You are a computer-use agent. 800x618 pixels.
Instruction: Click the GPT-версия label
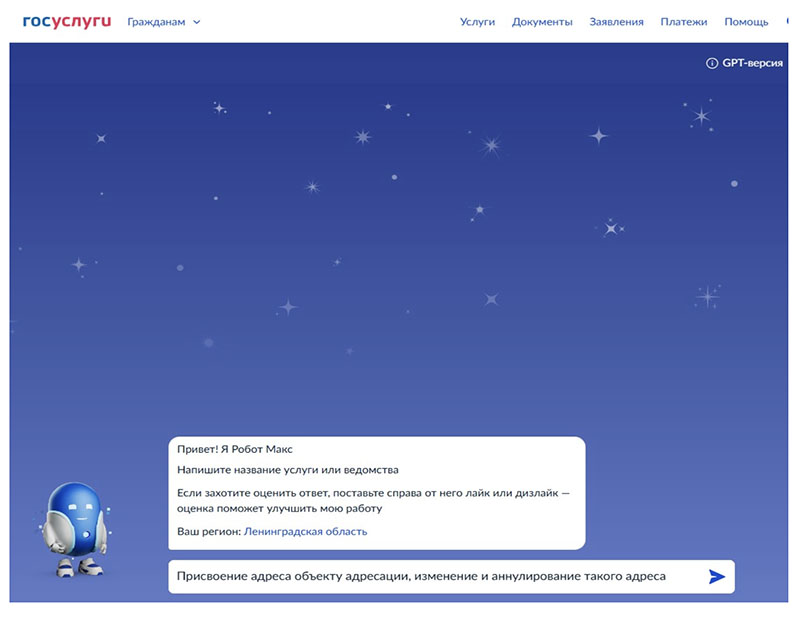(752, 63)
